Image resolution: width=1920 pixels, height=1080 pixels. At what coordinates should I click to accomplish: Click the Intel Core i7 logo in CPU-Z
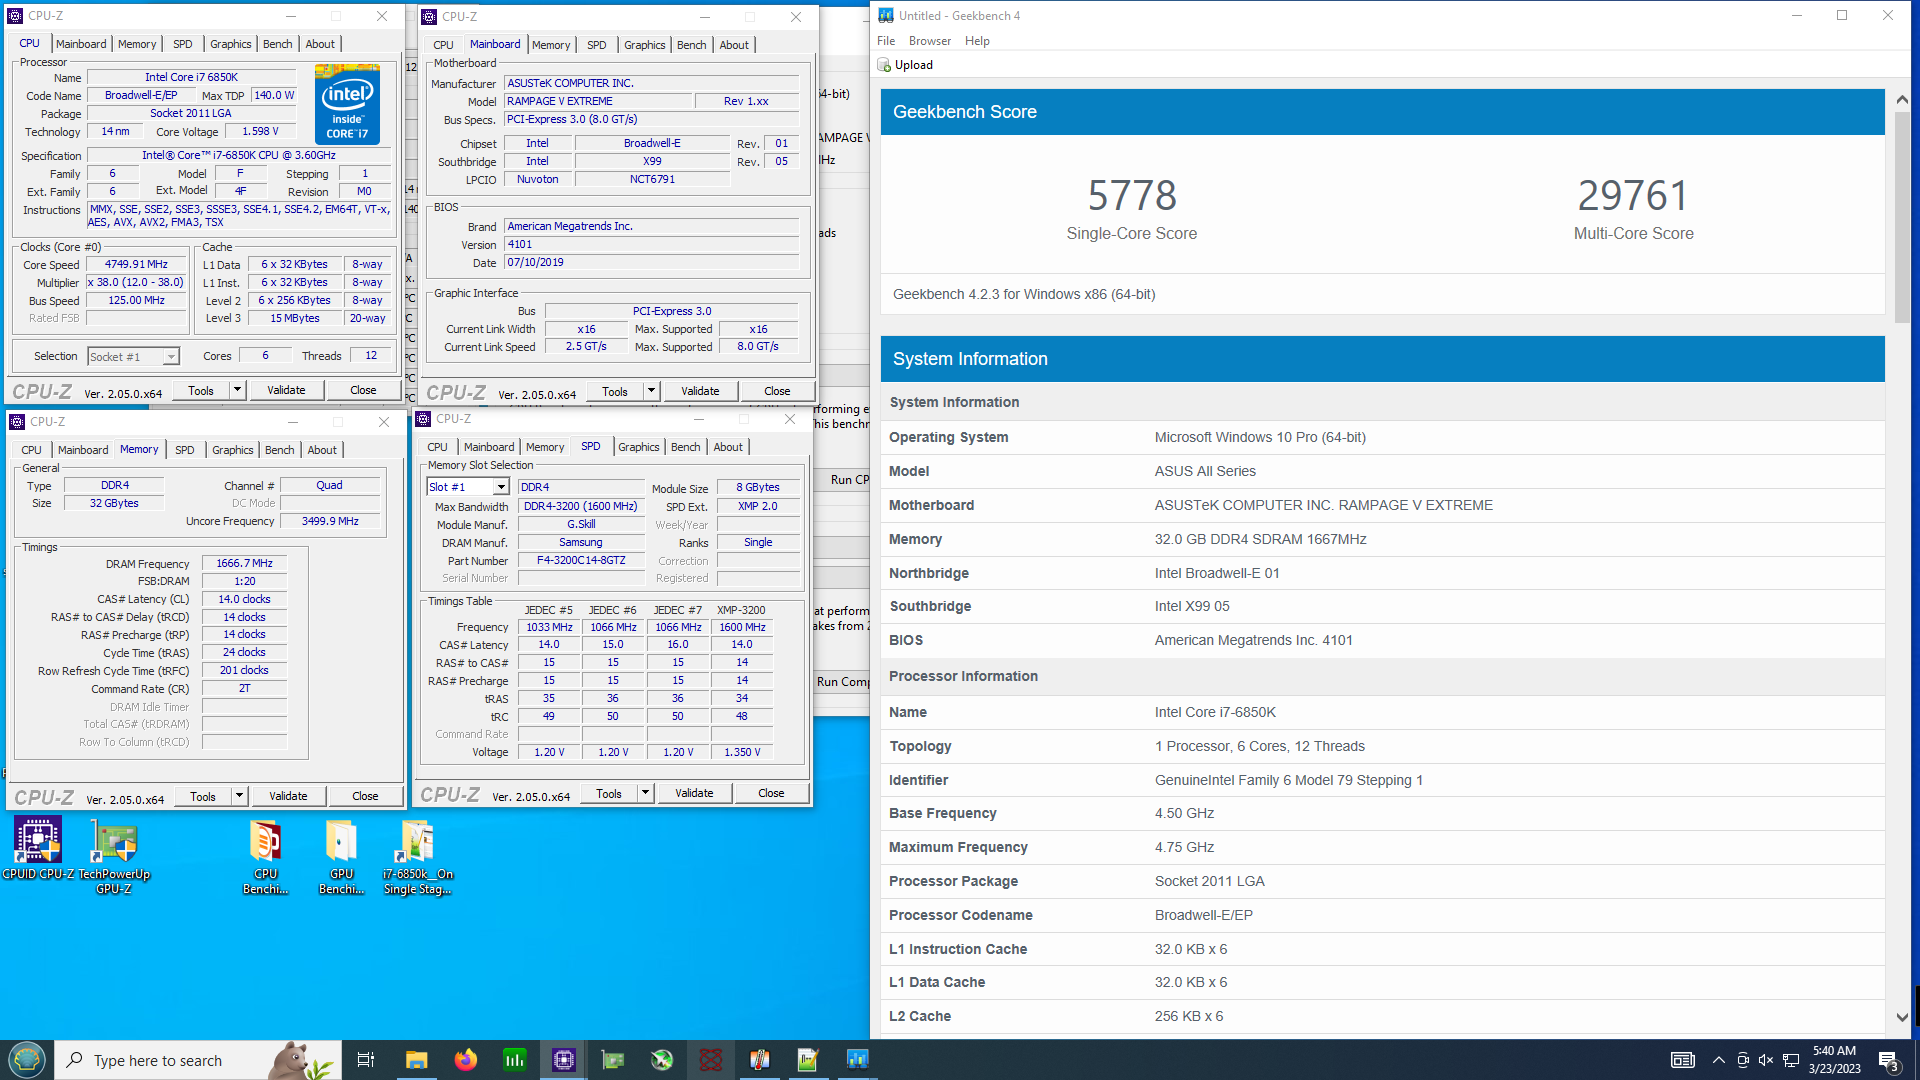tap(347, 104)
